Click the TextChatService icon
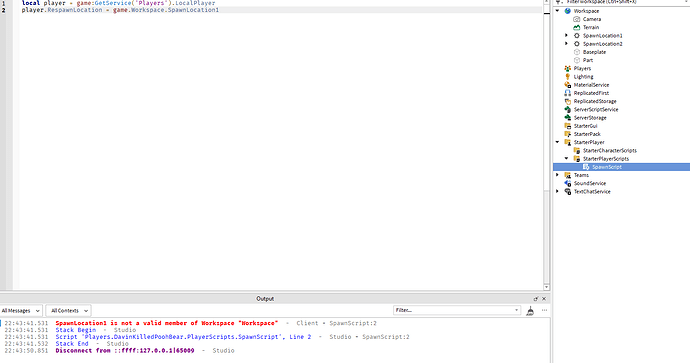This screenshot has height=363, width=690. 568,192
